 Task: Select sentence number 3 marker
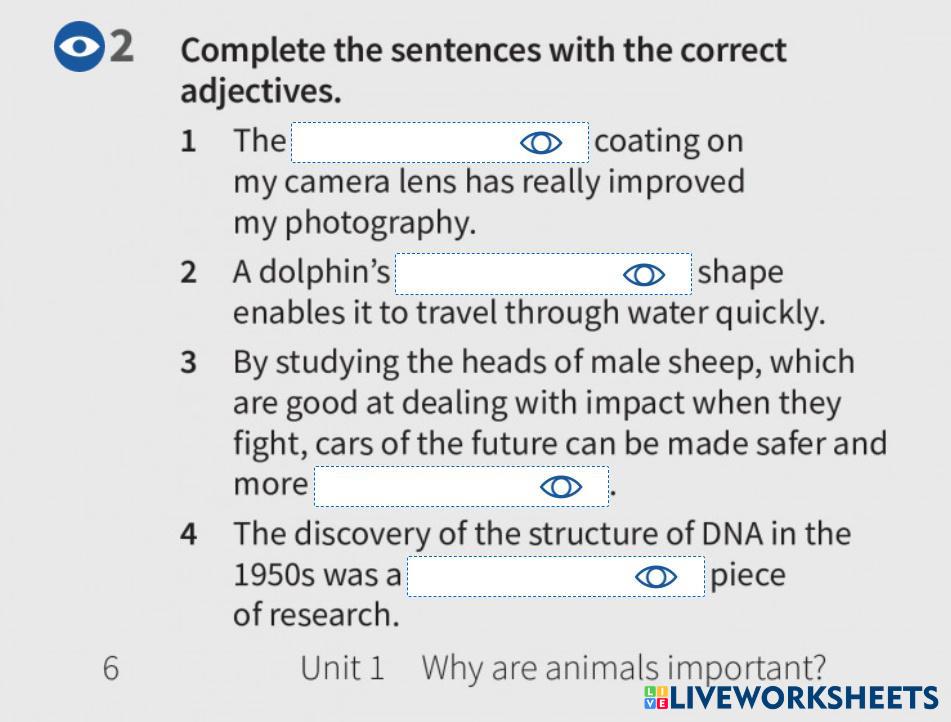188,362
